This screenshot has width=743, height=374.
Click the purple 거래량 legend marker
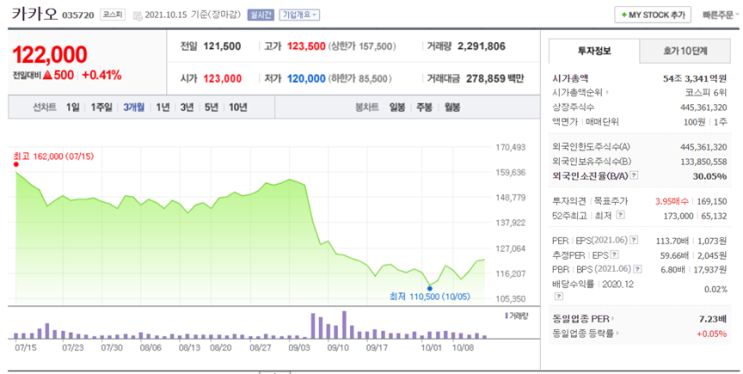pos(507,316)
